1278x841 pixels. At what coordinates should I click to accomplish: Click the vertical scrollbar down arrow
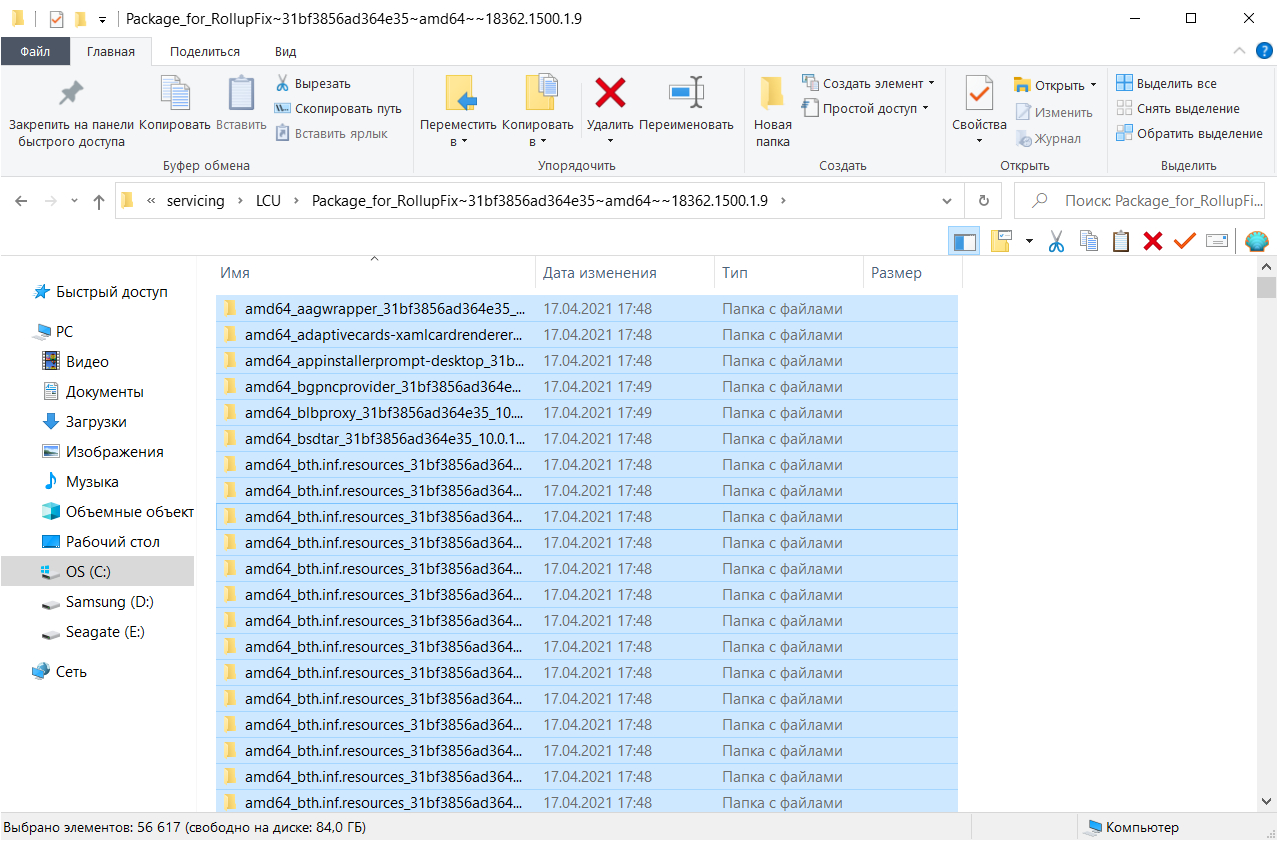pos(1267,802)
